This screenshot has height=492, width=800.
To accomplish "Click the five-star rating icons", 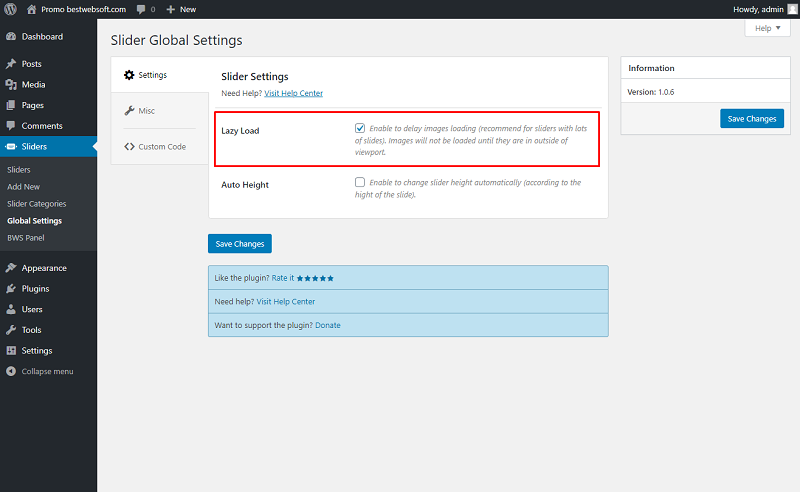I will tap(315, 278).
